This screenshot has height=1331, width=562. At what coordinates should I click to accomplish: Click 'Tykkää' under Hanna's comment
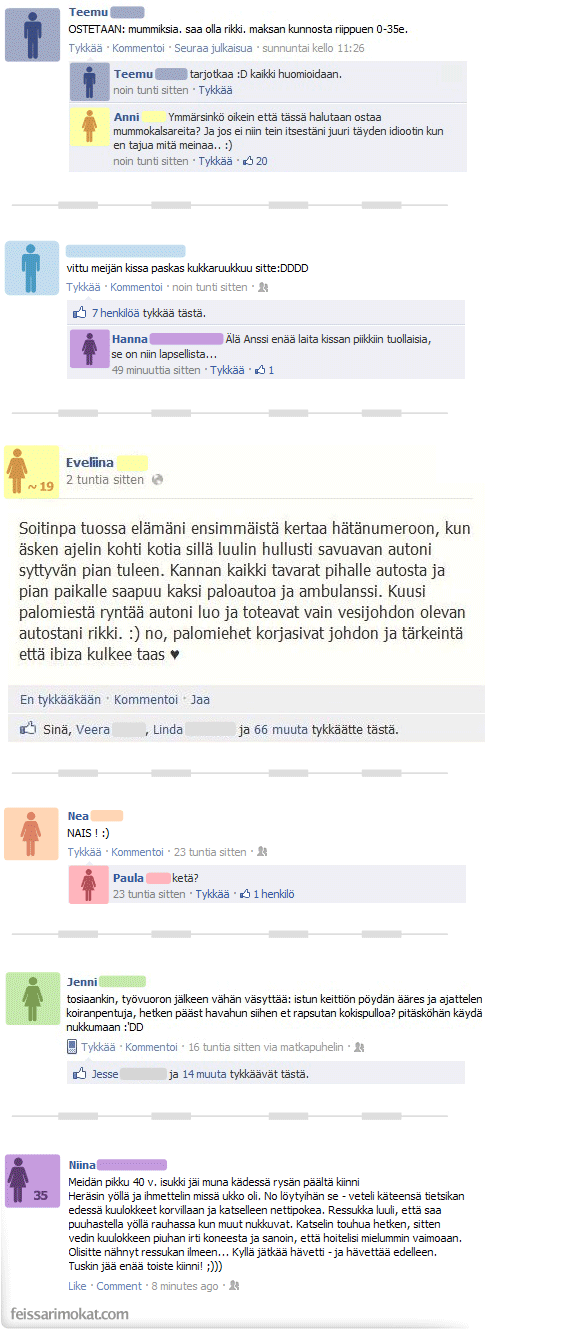(228, 370)
